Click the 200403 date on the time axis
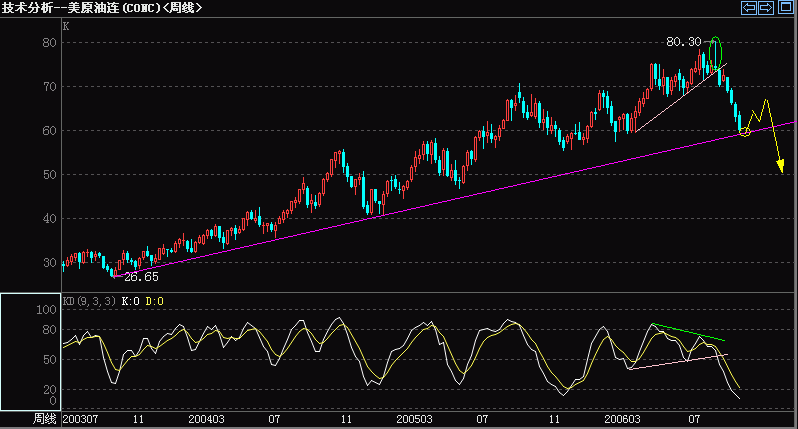798x429 pixels. [x=206, y=418]
